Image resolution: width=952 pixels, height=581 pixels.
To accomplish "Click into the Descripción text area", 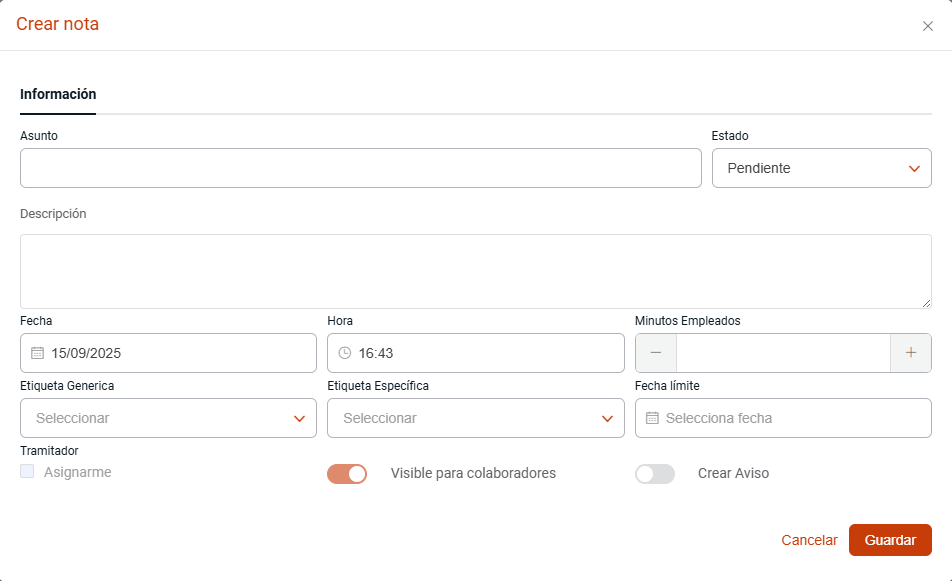I will coord(475,271).
